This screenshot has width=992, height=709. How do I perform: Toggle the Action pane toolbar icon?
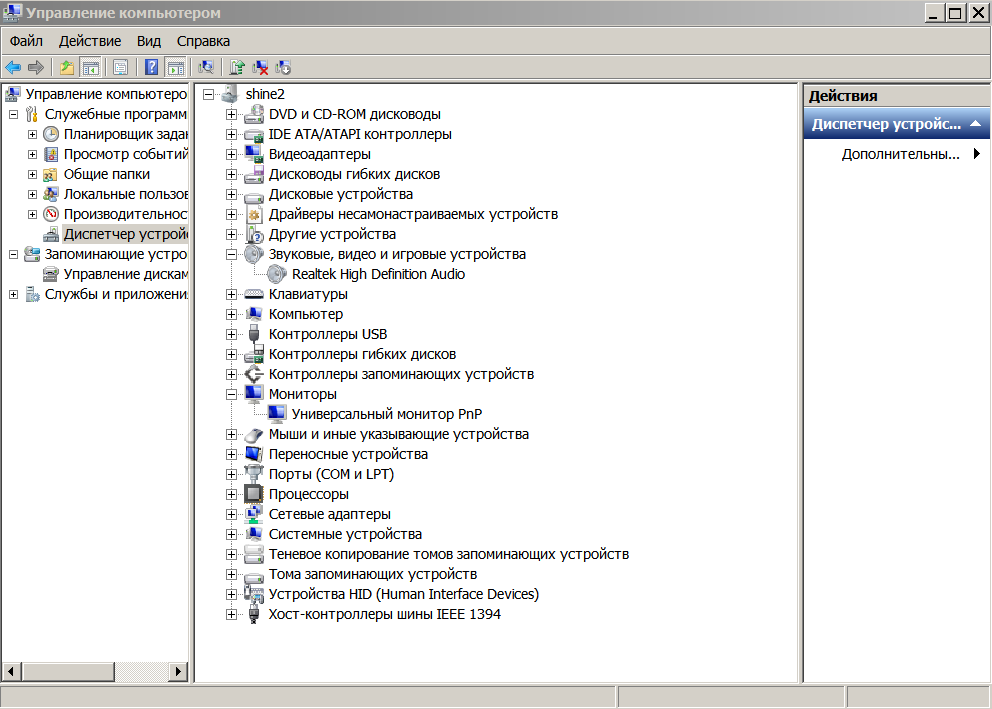pos(176,67)
